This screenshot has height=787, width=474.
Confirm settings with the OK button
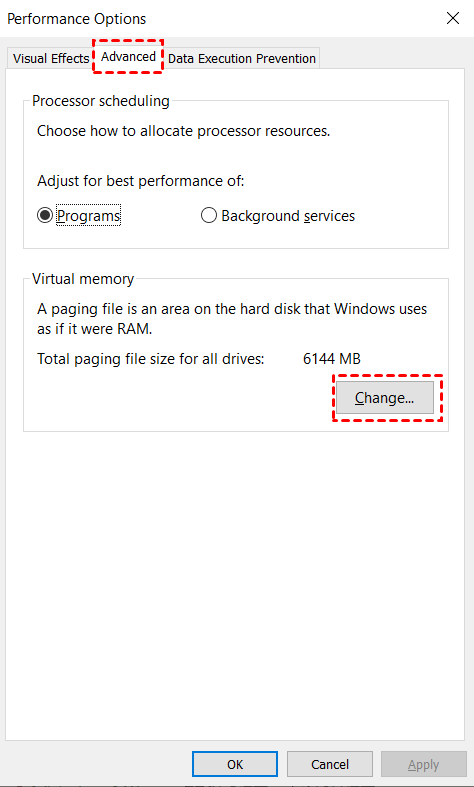[x=235, y=764]
